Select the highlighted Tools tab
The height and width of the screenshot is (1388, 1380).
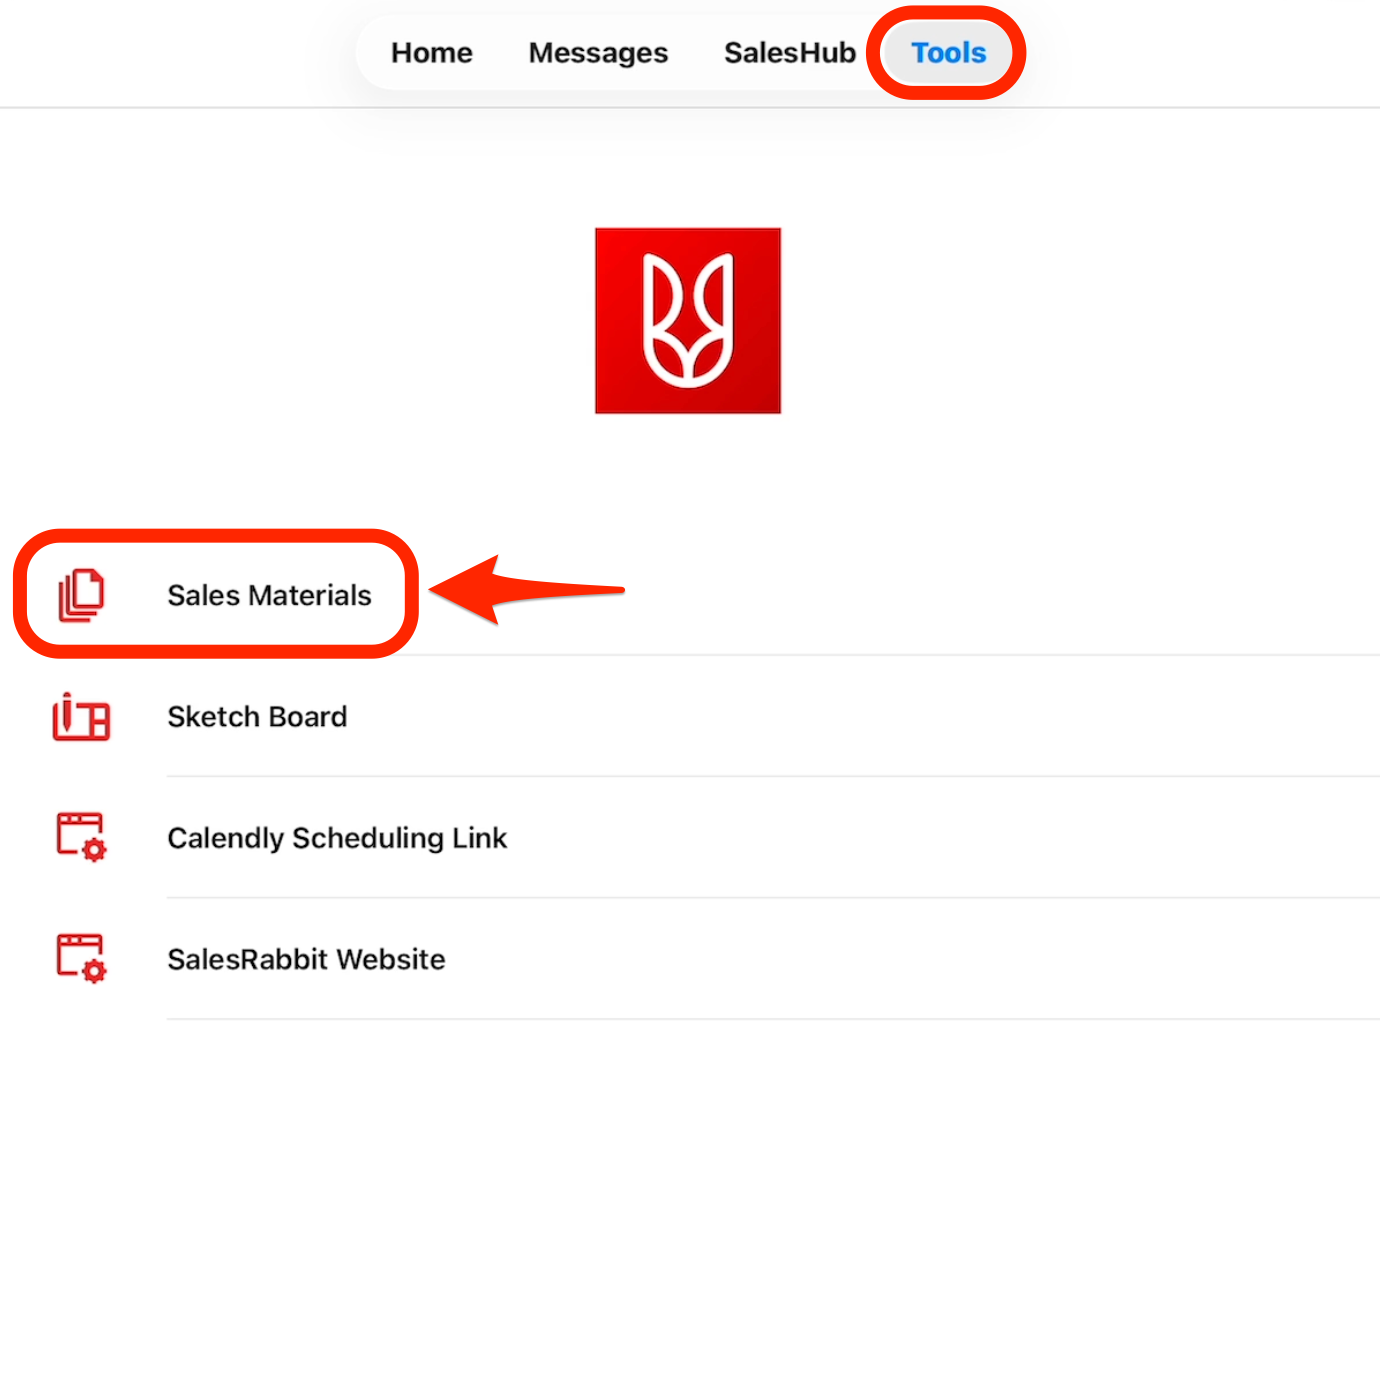(948, 53)
